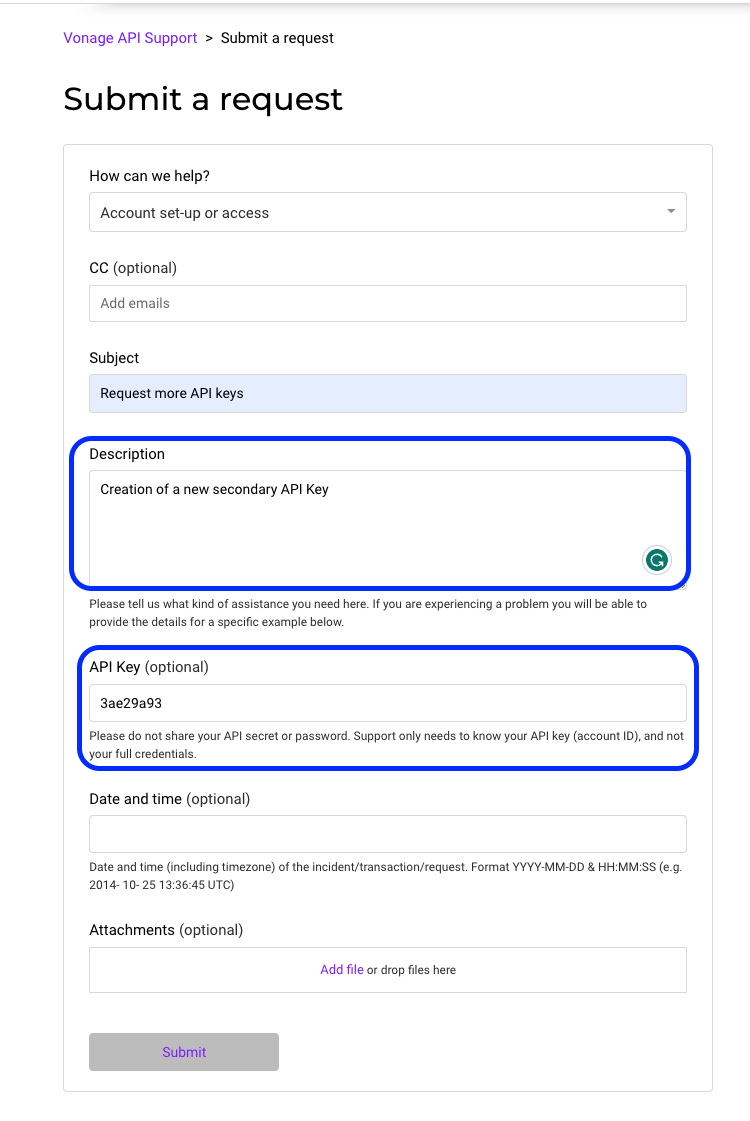Click the 'Add file' link
Screen dimensions: 750x1121
point(342,970)
